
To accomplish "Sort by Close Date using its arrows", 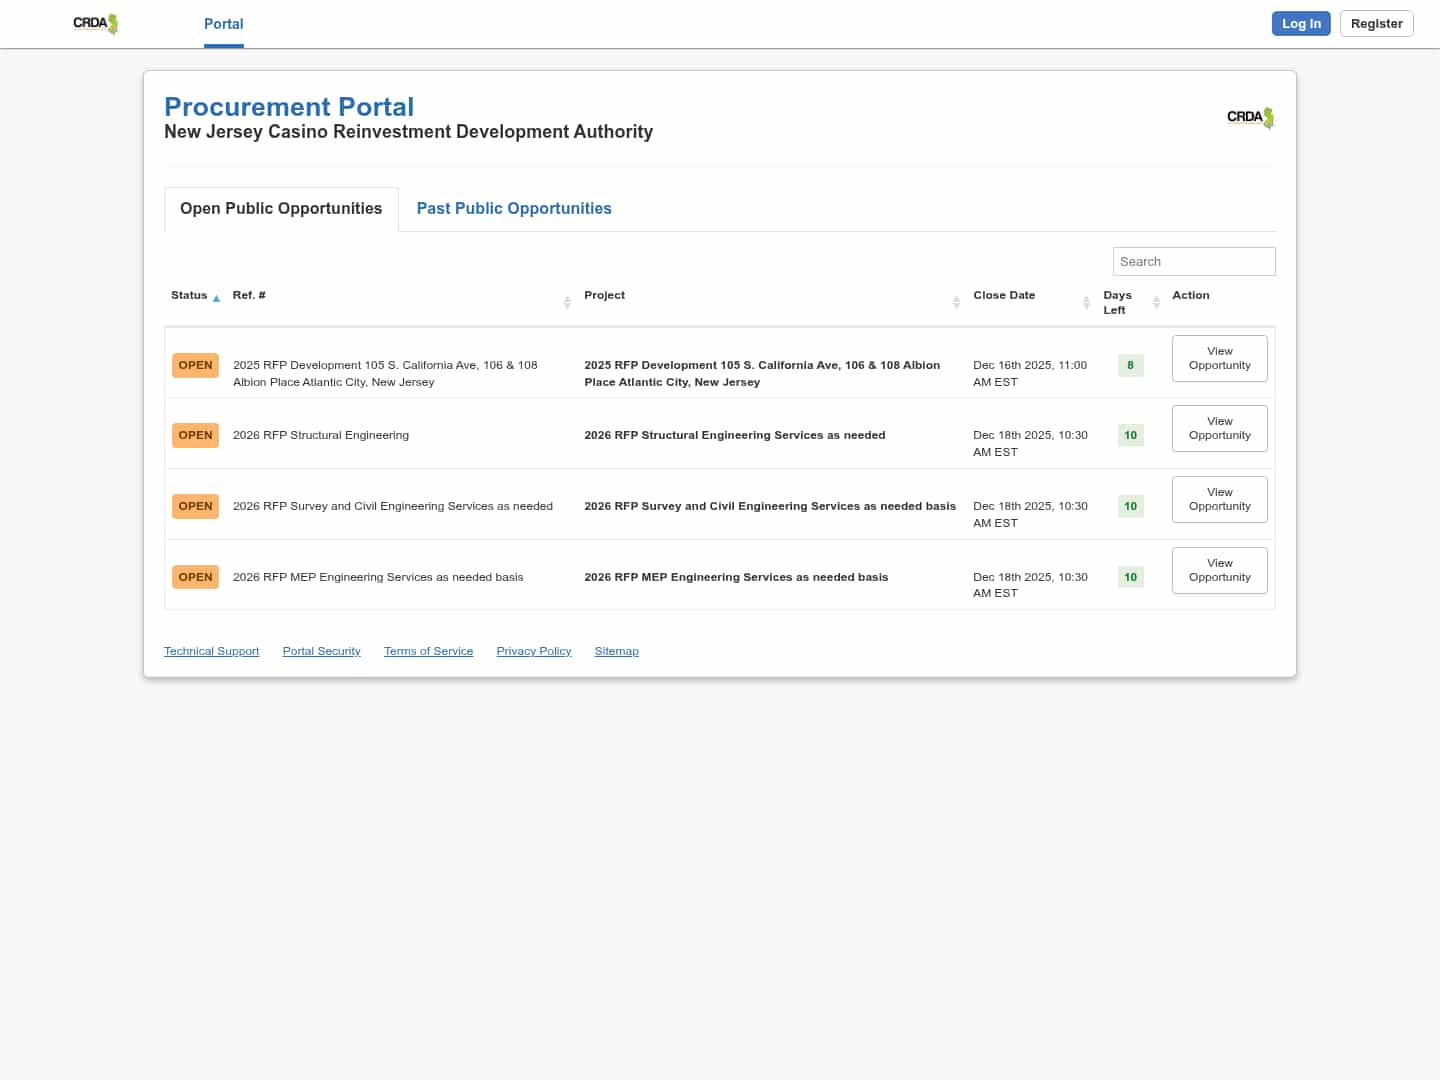I will click(1086, 302).
